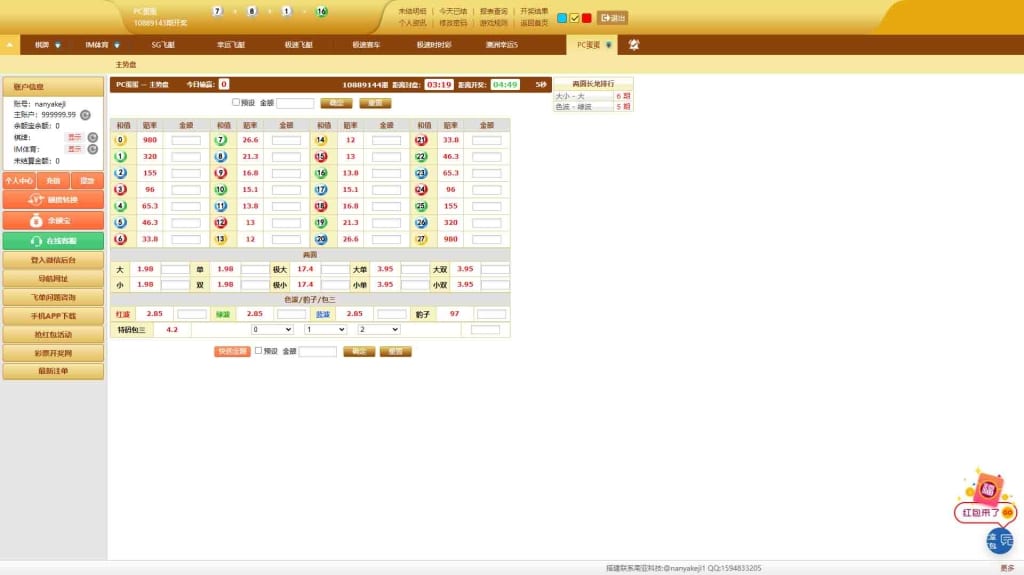The width and height of the screenshot is (1024, 575).
Task: Open the orange money-bag button
Action: 53,220
